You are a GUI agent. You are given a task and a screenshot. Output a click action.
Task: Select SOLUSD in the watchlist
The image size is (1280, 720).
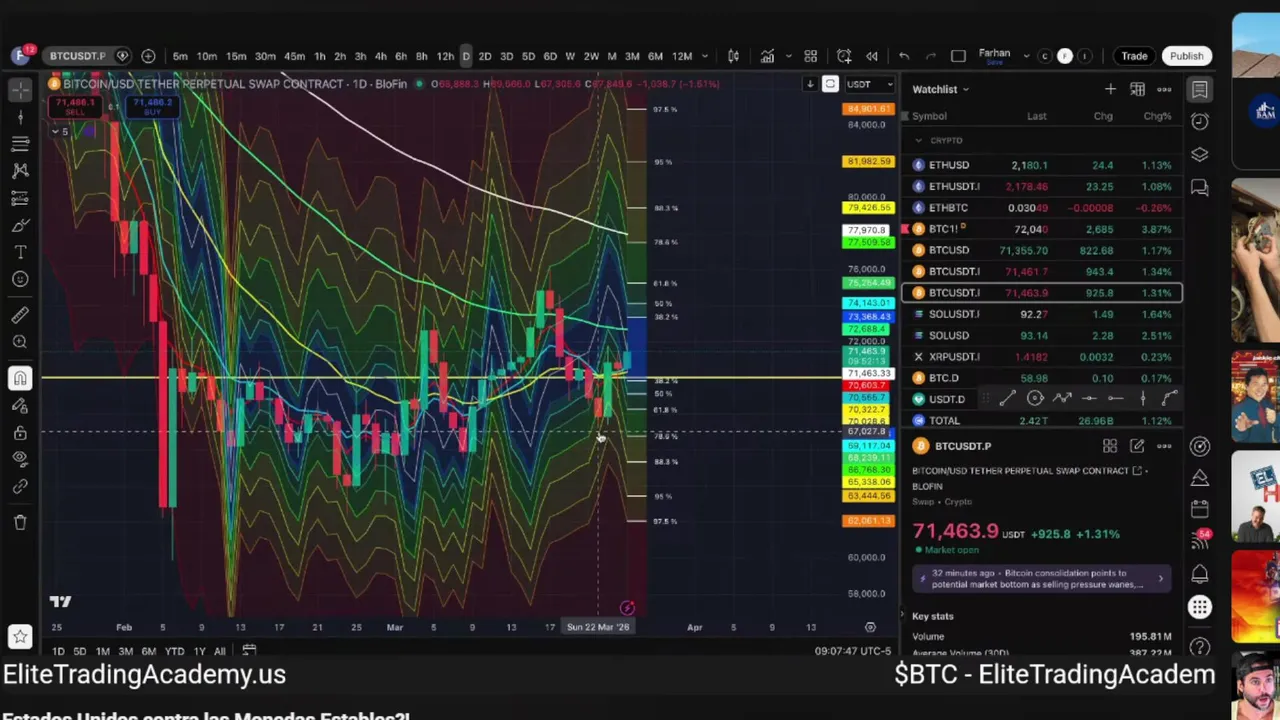(1042, 335)
